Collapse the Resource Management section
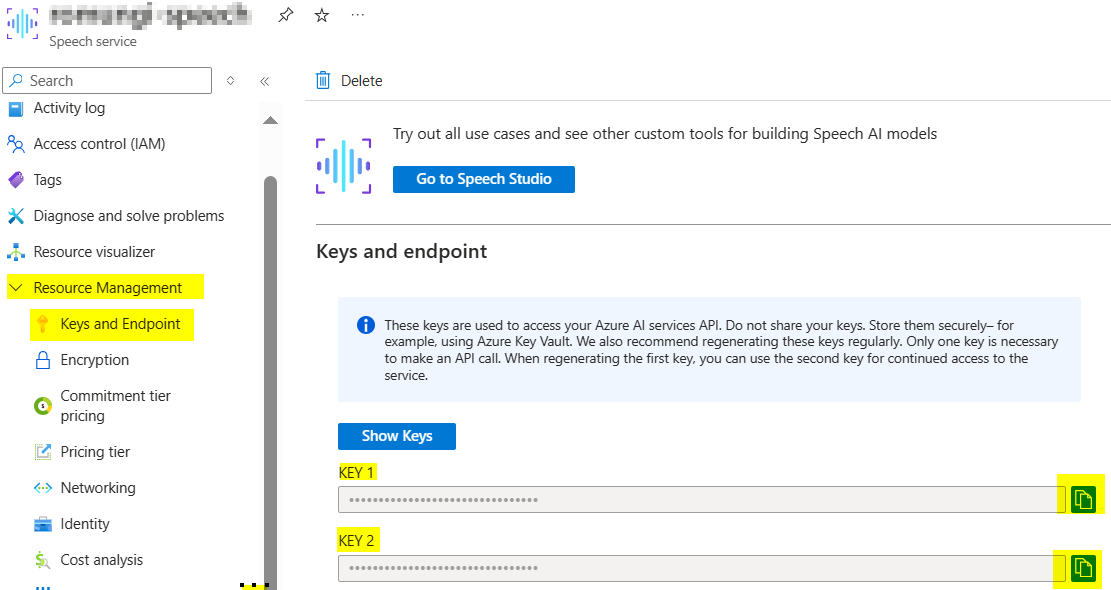Viewport: 1111px width, 590px height. point(14,287)
